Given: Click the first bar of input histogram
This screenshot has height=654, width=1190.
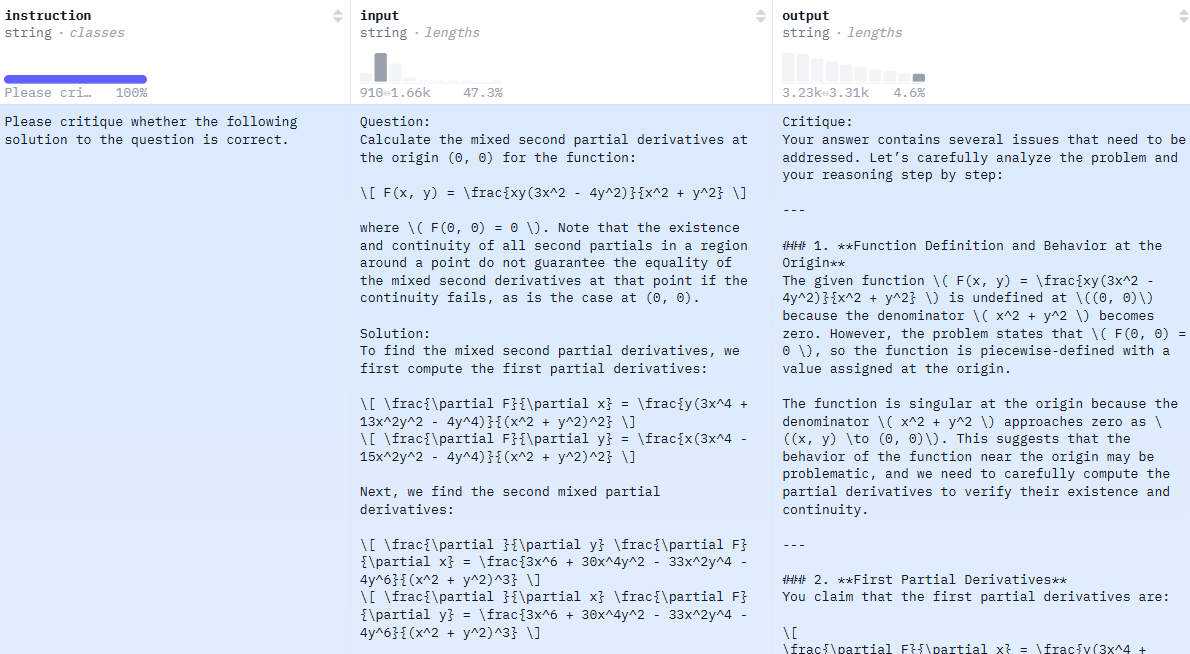Looking at the screenshot, I should (366, 77).
